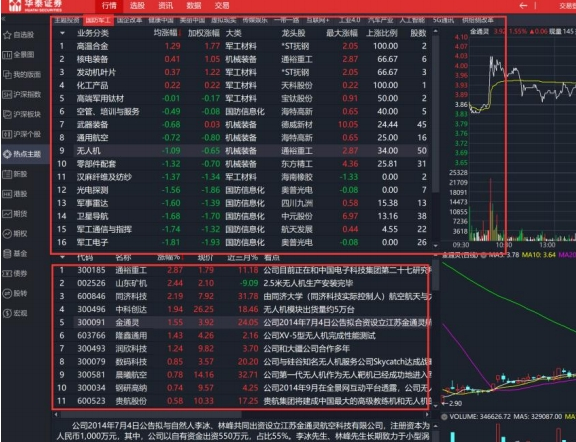
Task: Open the 基金 funds sidebar icon
Action: [x=7, y=253]
